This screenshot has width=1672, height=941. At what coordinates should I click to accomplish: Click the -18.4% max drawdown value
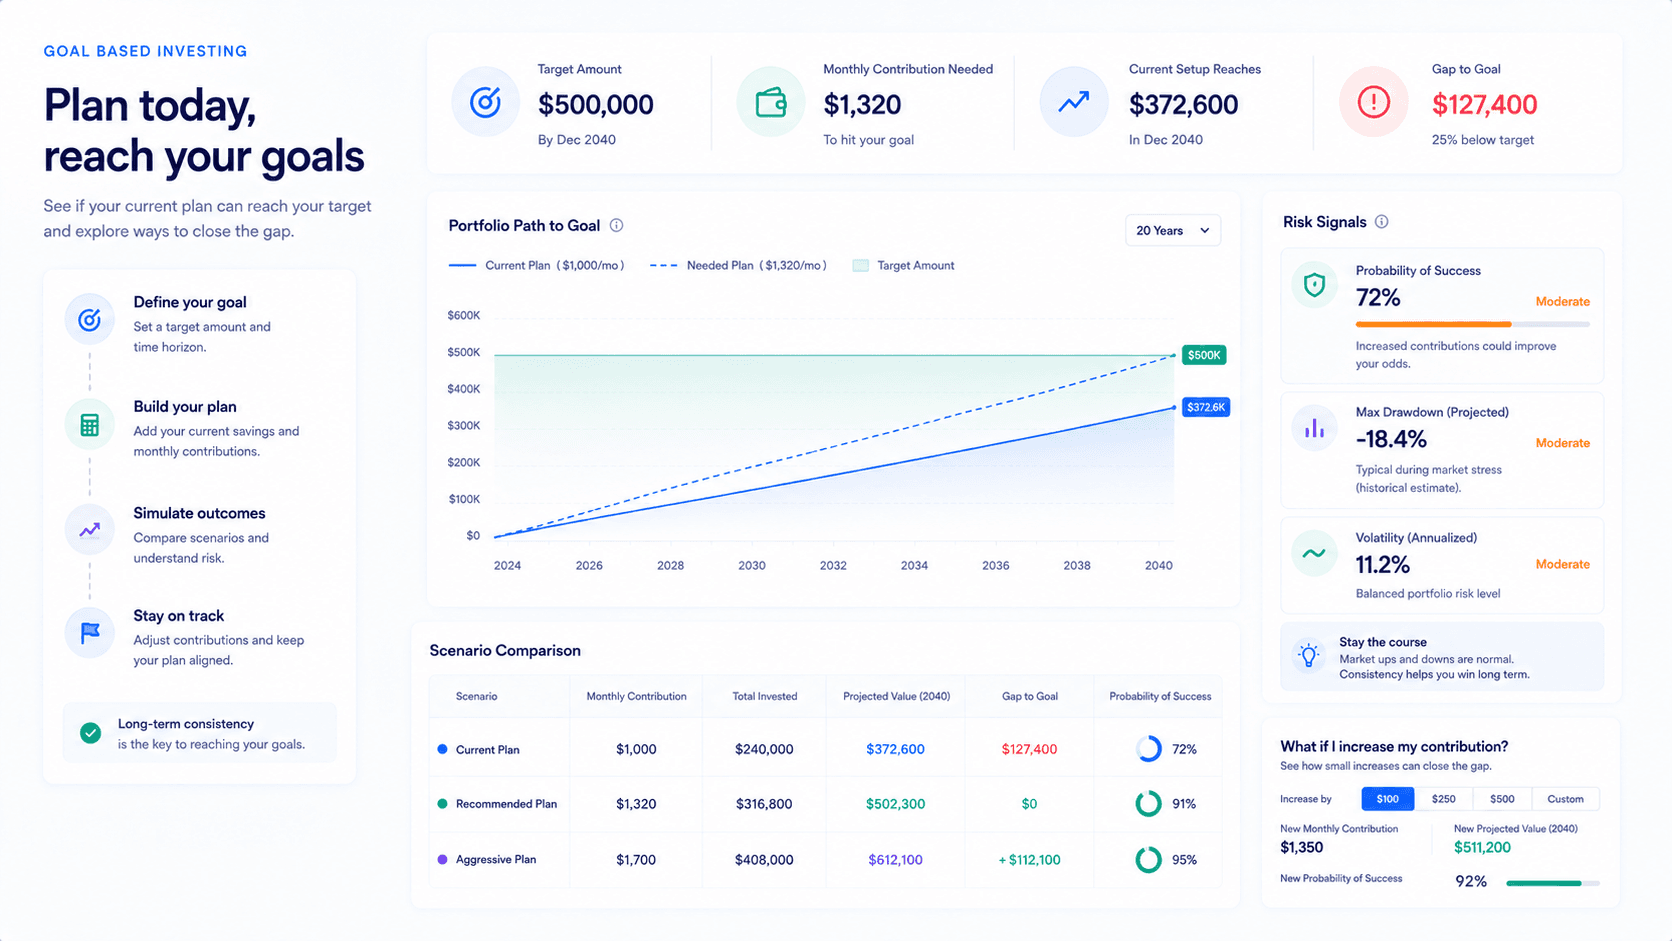click(x=1391, y=440)
